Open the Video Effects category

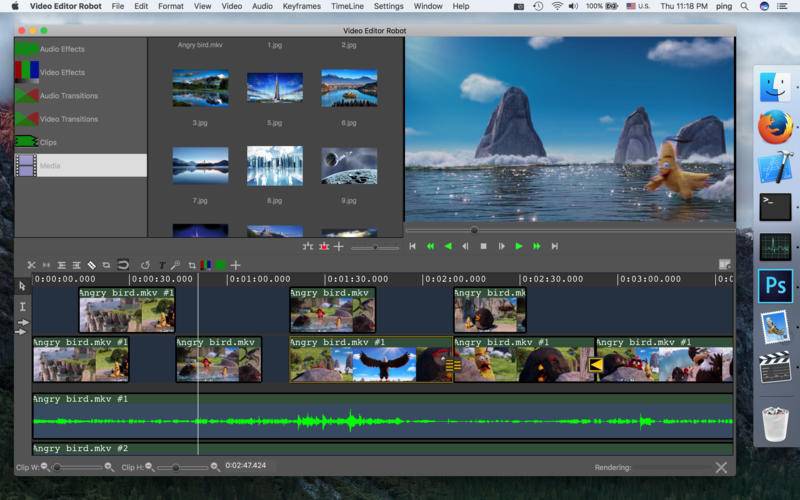(x=81, y=72)
